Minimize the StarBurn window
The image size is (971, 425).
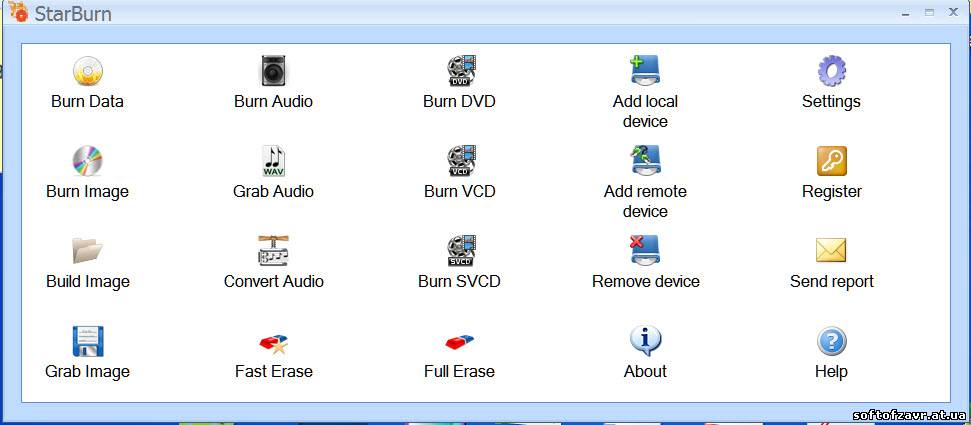click(x=907, y=12)
